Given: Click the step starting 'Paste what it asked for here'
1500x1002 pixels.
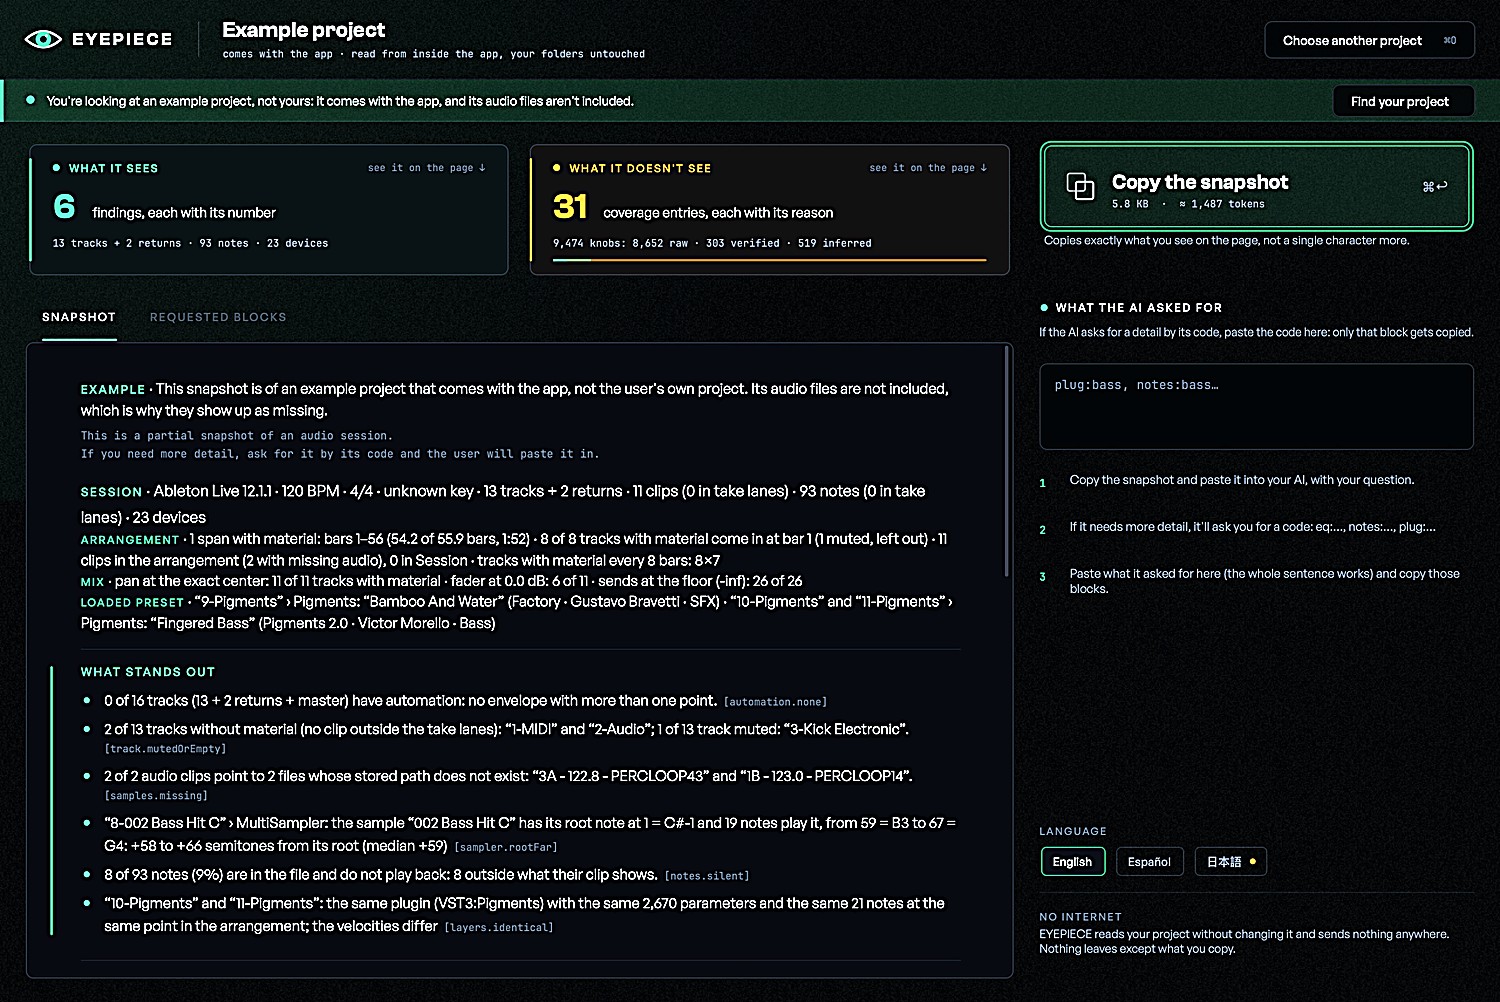Looking at the screenshot, I should click(1265, 581).
